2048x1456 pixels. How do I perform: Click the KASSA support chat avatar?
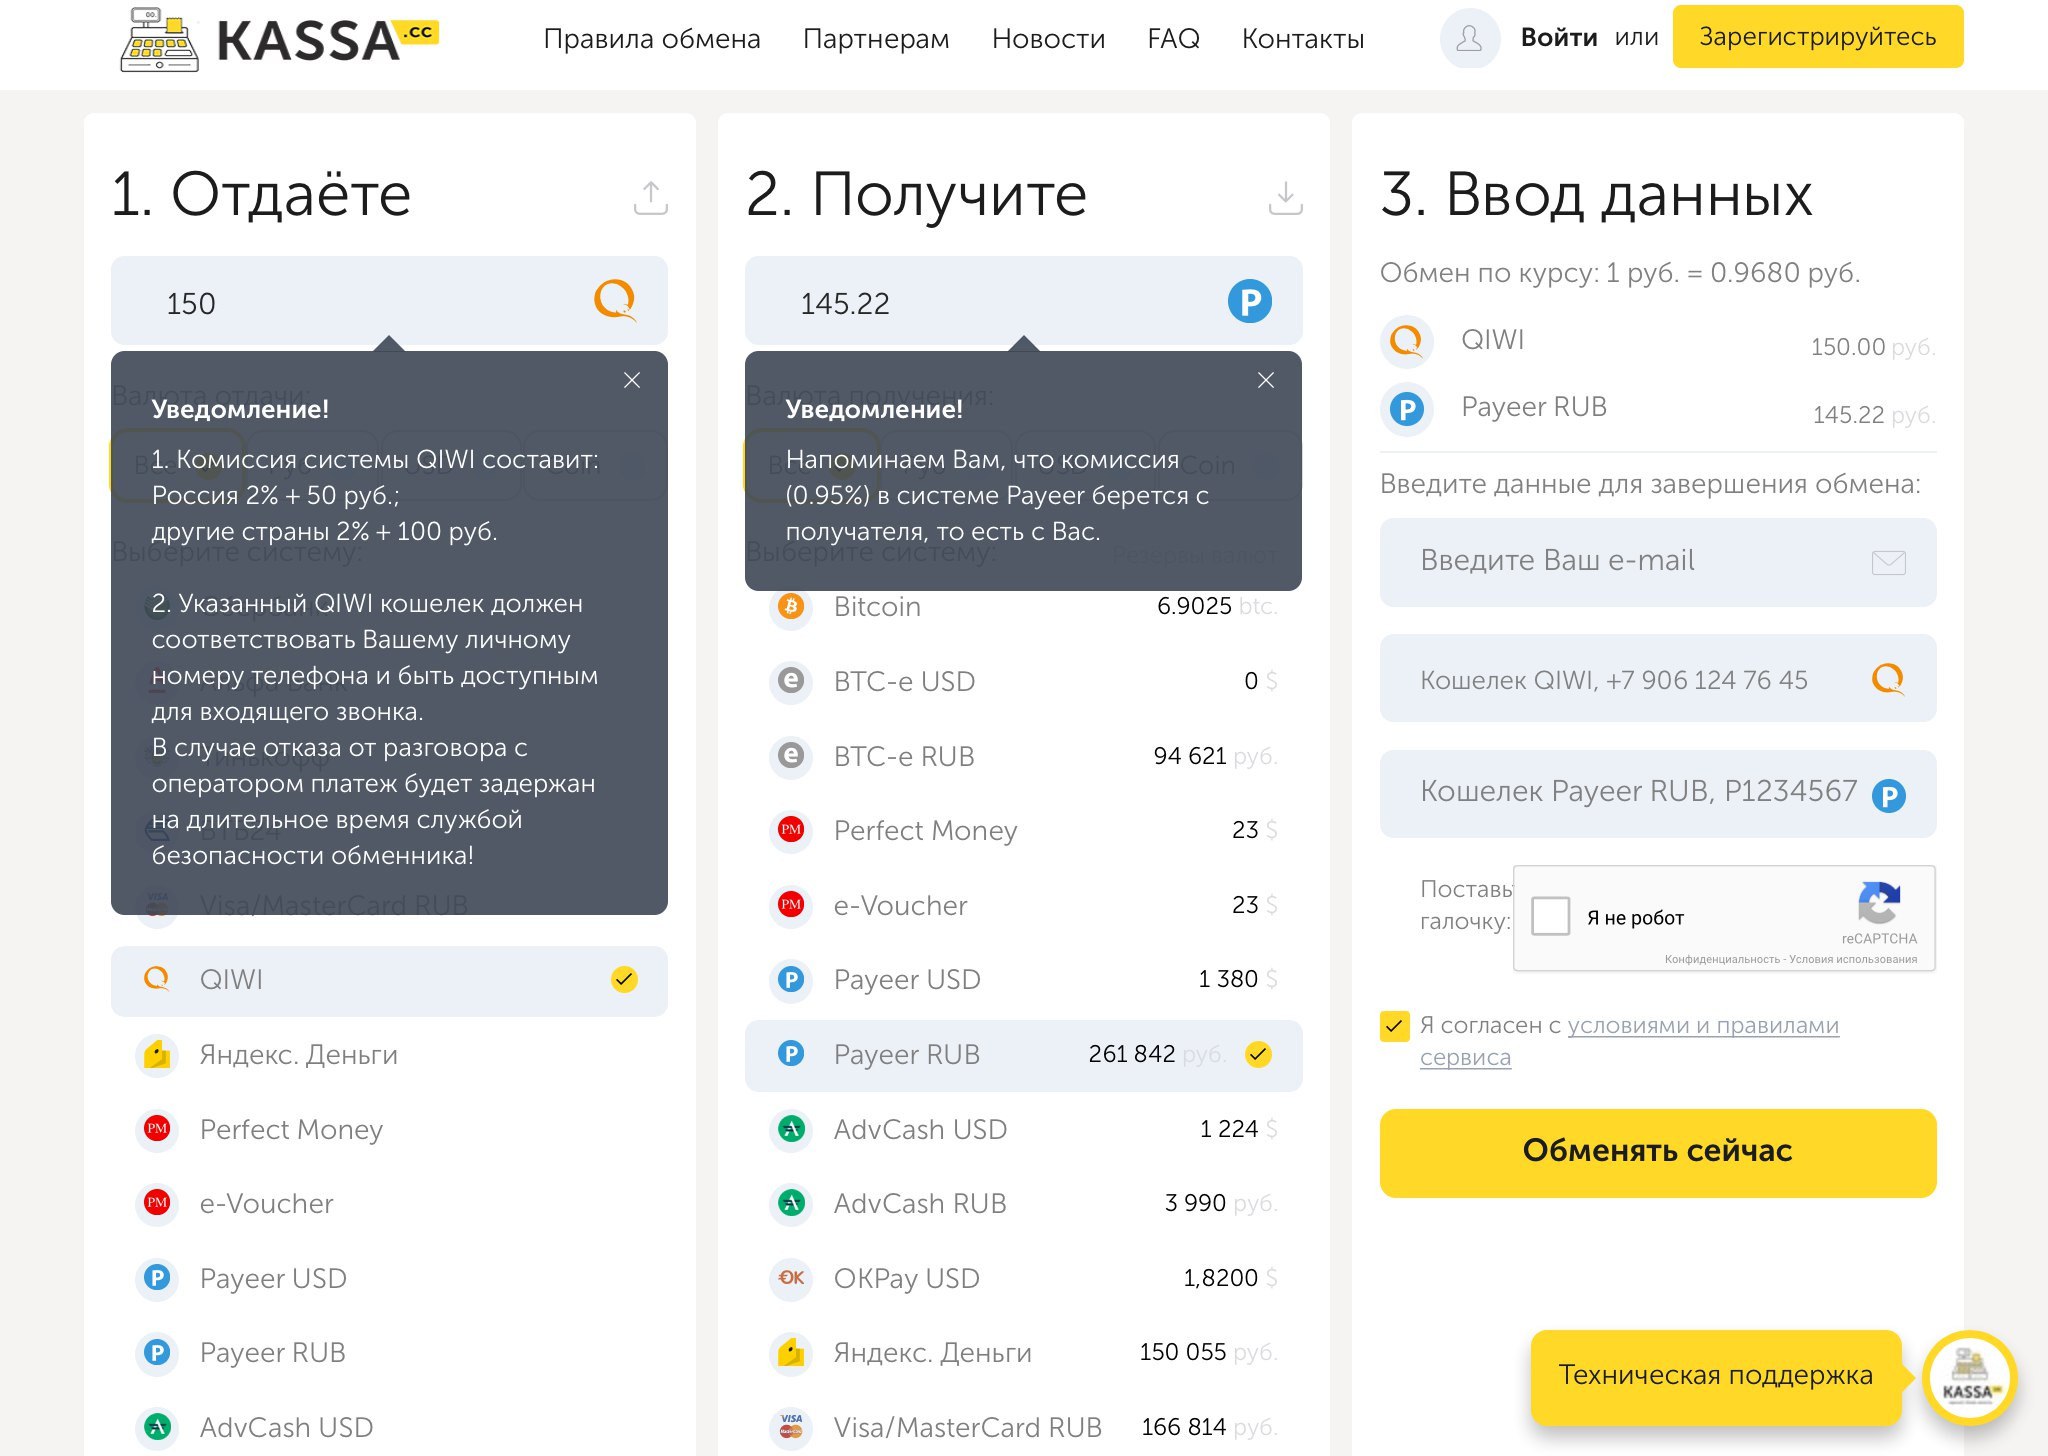point(1969,1378)
